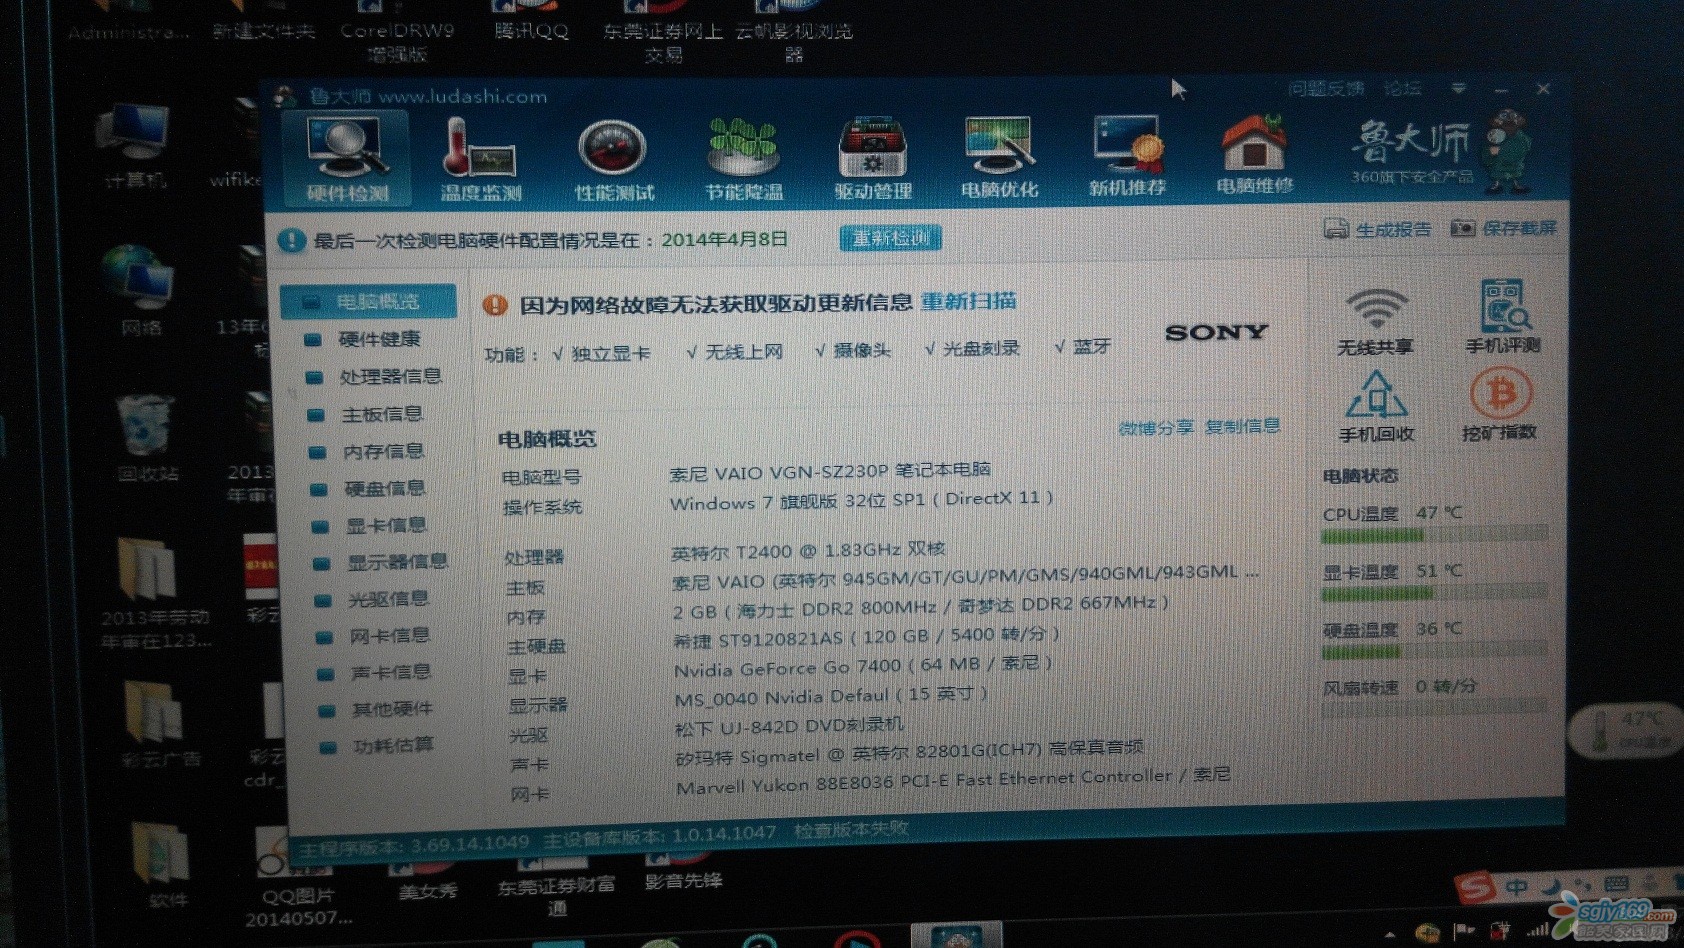This screenshot has height=948, width=1684.
Task: Open 驱动管理 driver management
Action: coord(872,160)
